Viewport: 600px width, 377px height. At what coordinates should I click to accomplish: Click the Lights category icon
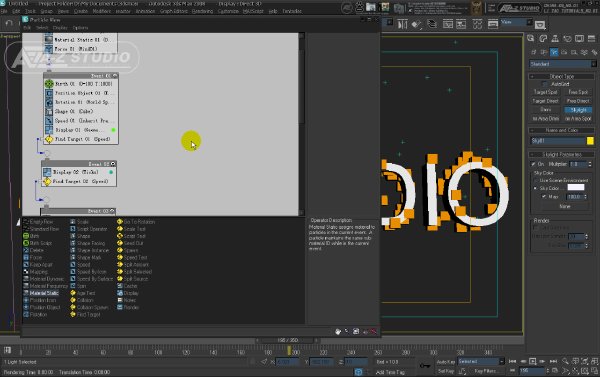click(554, 52)
